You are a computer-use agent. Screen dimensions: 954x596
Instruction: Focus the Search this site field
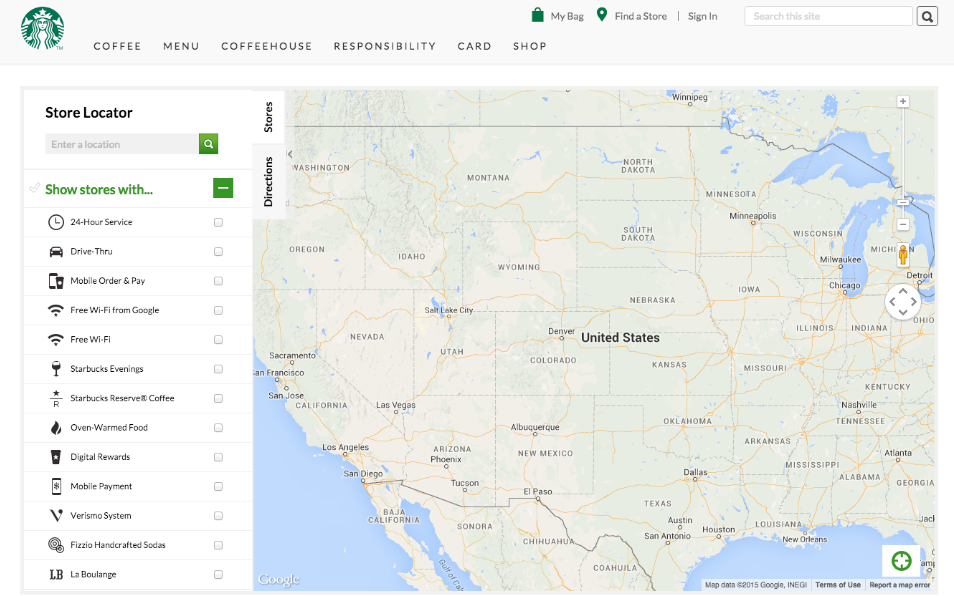[829, 16]
